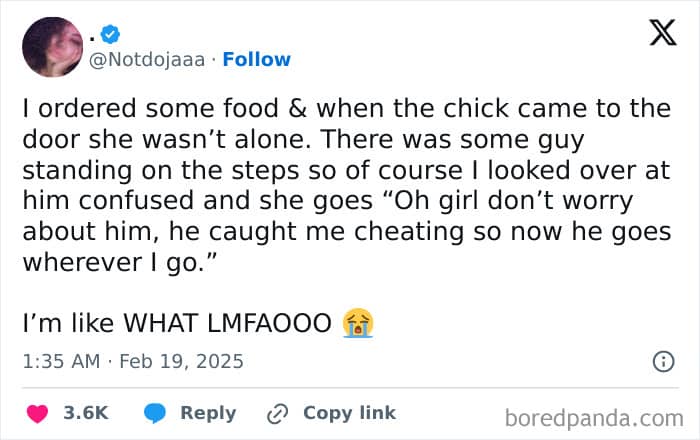The height and width of the screenshot is (440, 700).
Task: Open the @Notdojaaa handle link
Action: point(147,59)
